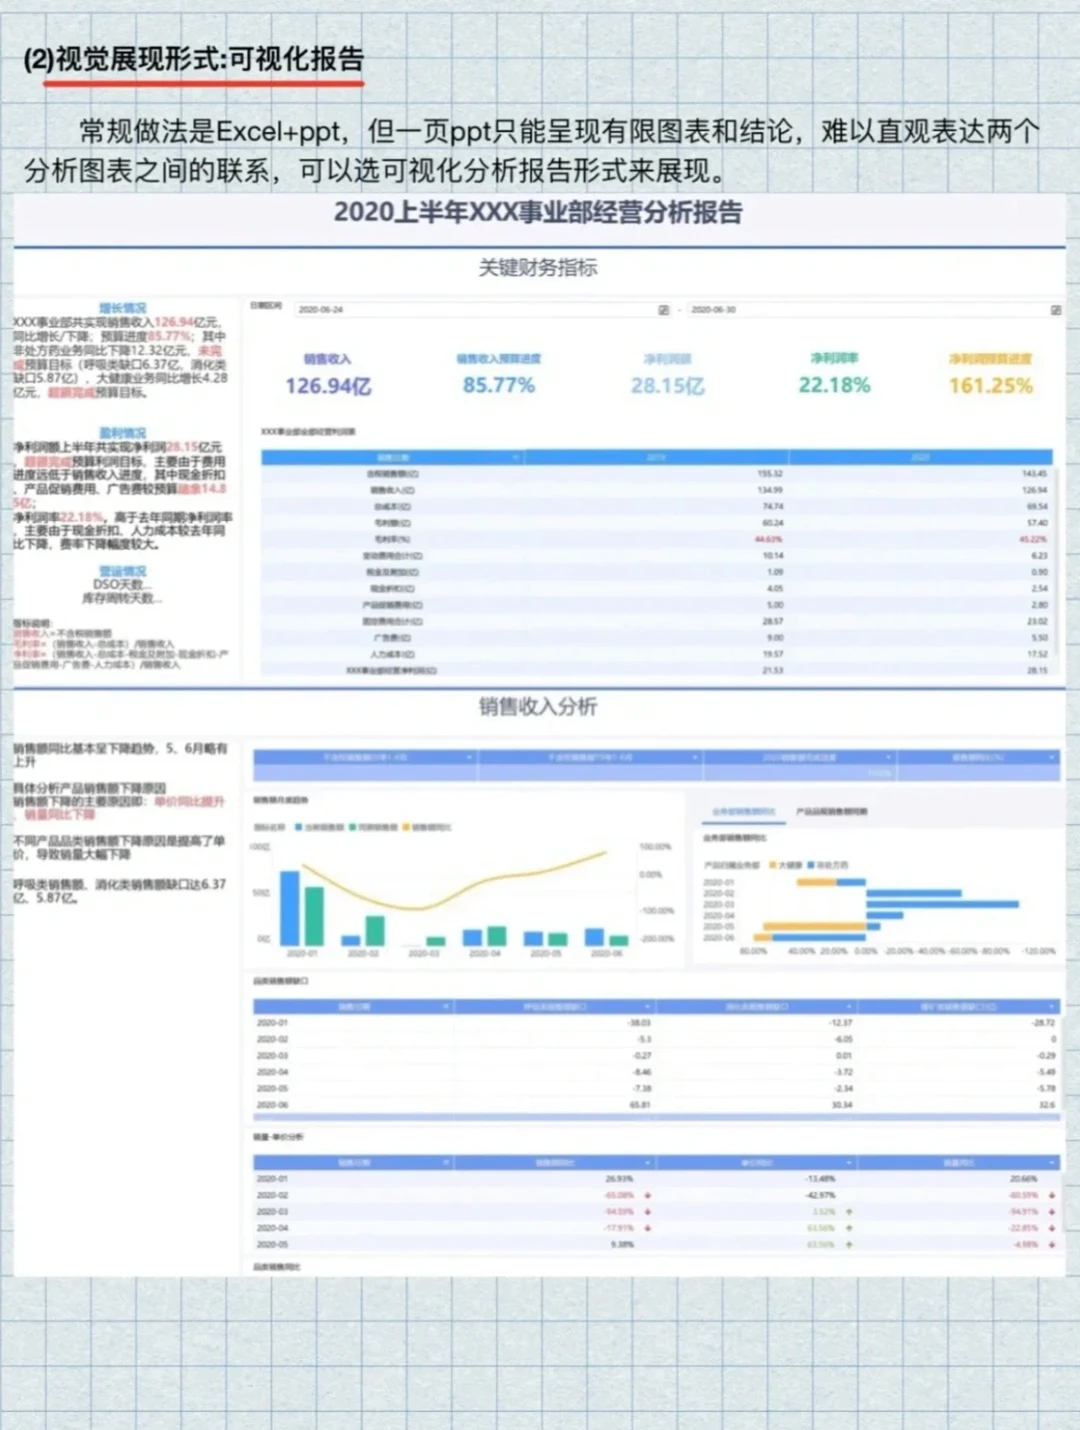Select the report title 2020上半年XXX事业部经营分析报告
This screenshot has width=1080, height=1430.
pyautogui.click(x=538, y=213)
